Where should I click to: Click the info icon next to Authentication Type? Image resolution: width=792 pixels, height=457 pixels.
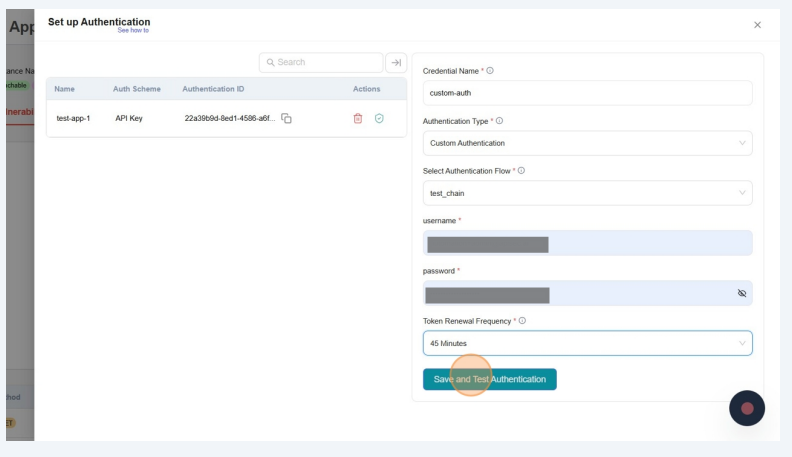click(x=499, y=121)
